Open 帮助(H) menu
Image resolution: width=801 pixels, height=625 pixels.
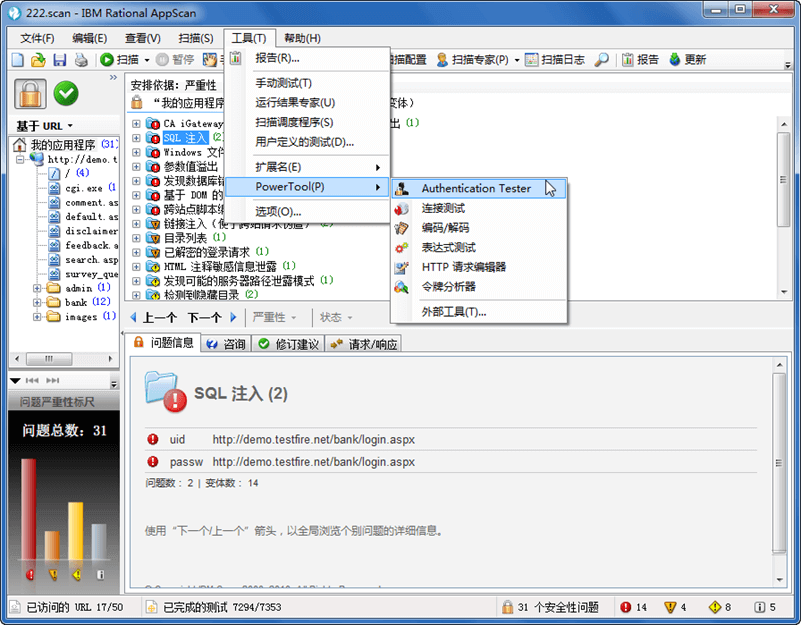pos(302,38)
